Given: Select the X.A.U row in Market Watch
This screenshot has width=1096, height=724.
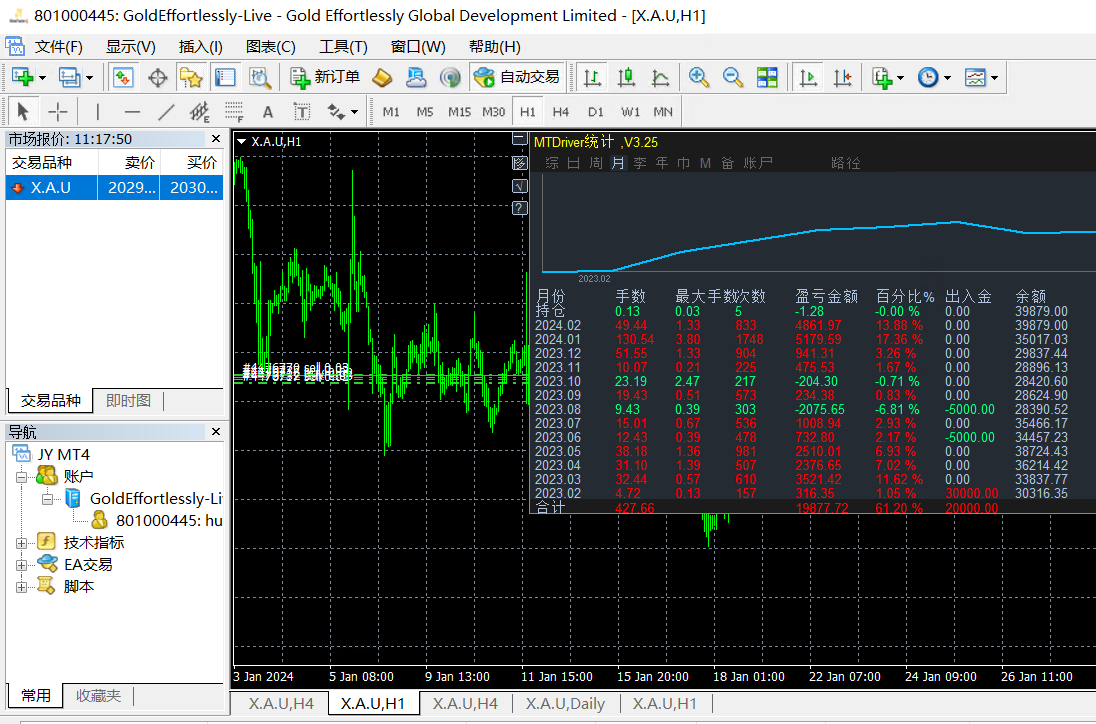Looking at the screenshot, I should 114,187.
